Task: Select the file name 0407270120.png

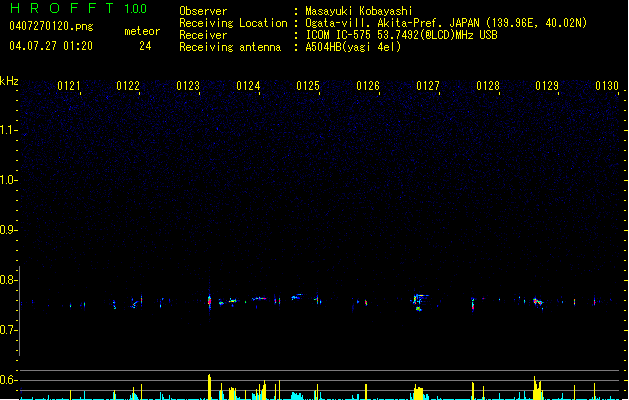Action: [51, 26]
